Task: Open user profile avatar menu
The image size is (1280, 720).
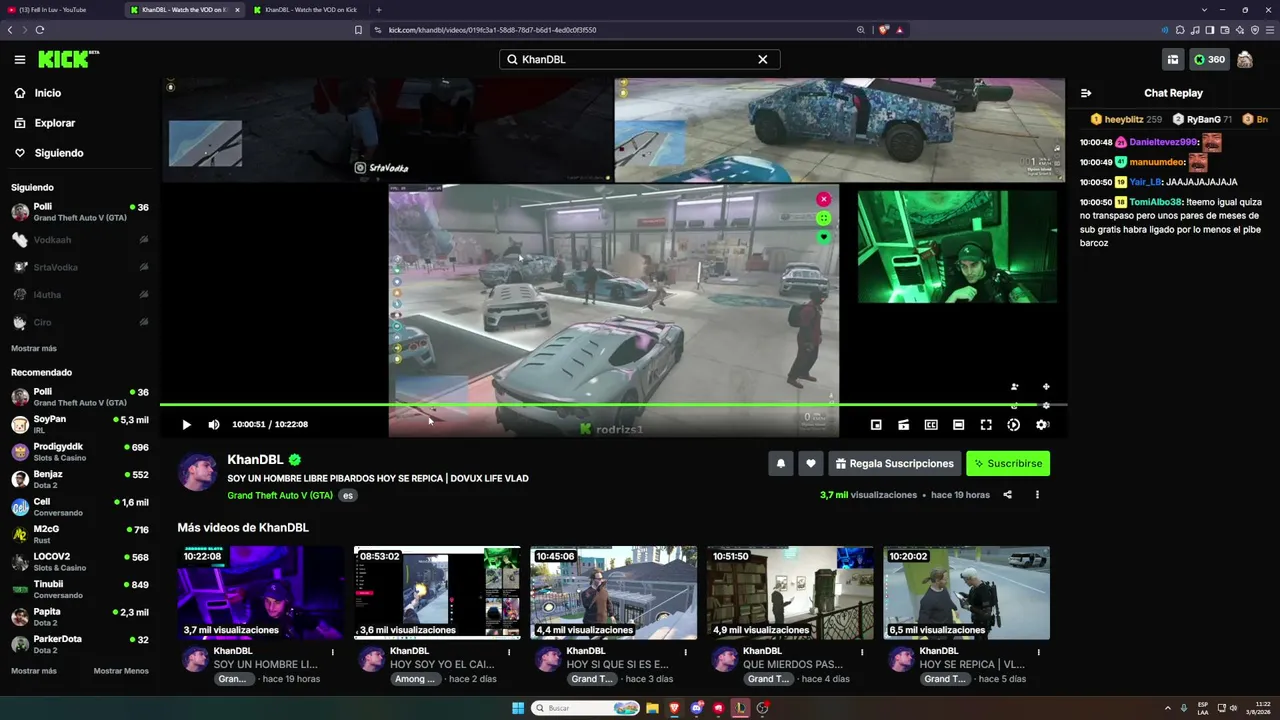Action: pos(1245,60)
